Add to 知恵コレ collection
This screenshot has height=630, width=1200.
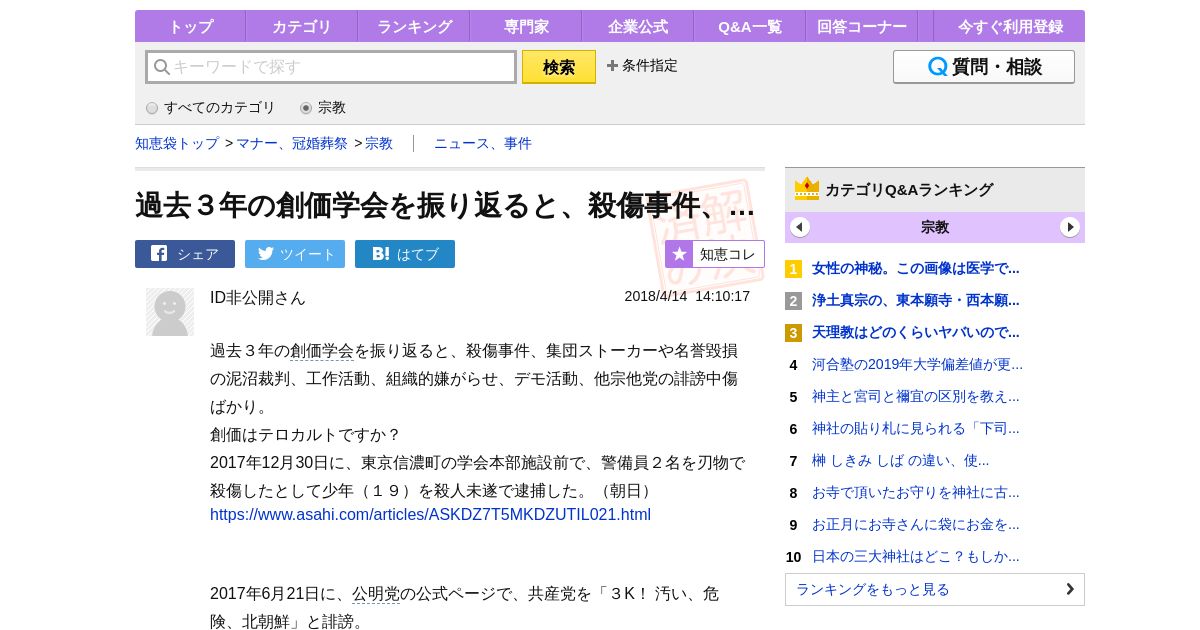[715, 254]
